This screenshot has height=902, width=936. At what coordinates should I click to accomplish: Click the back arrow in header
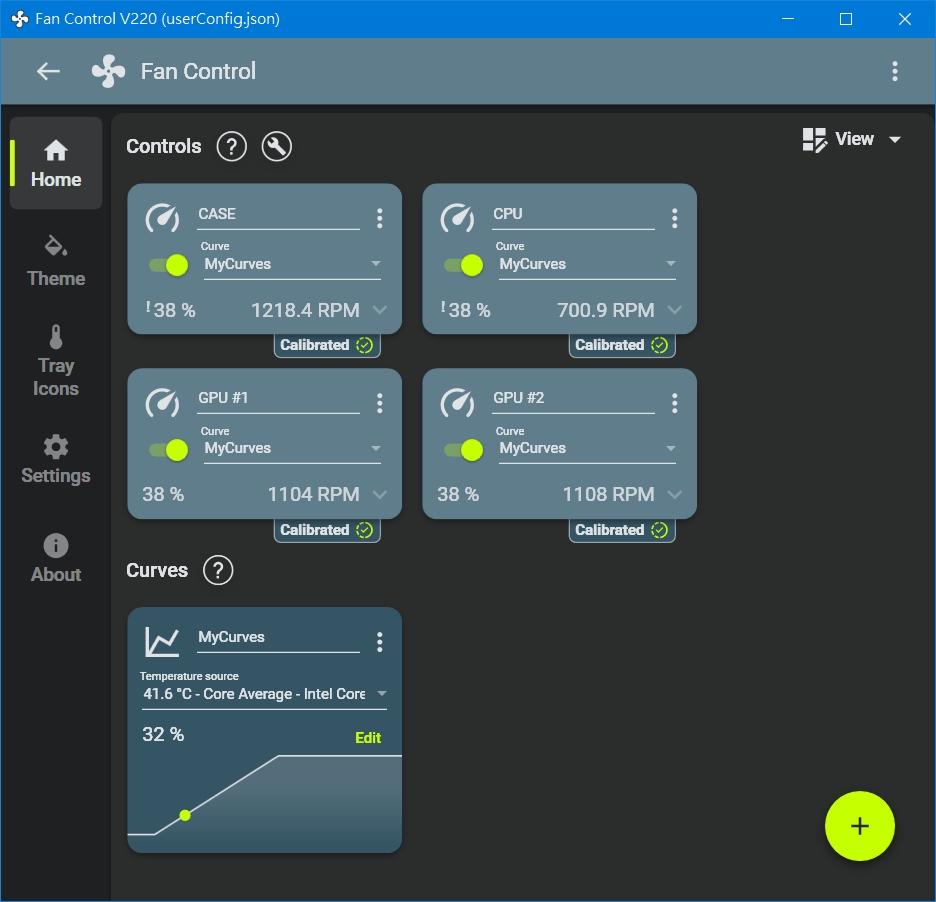[48, 71]
